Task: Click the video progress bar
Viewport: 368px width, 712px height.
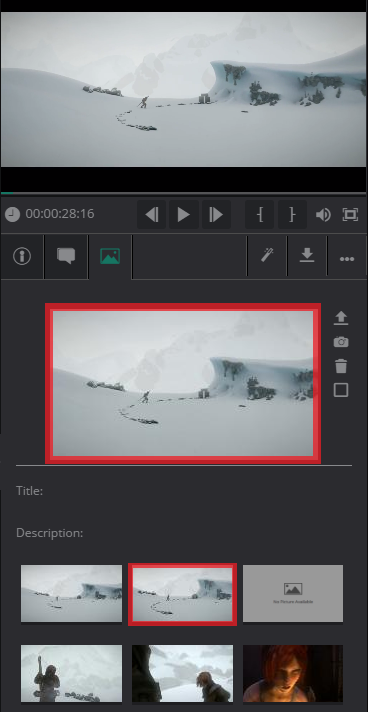Action: (x=184, y=193)
